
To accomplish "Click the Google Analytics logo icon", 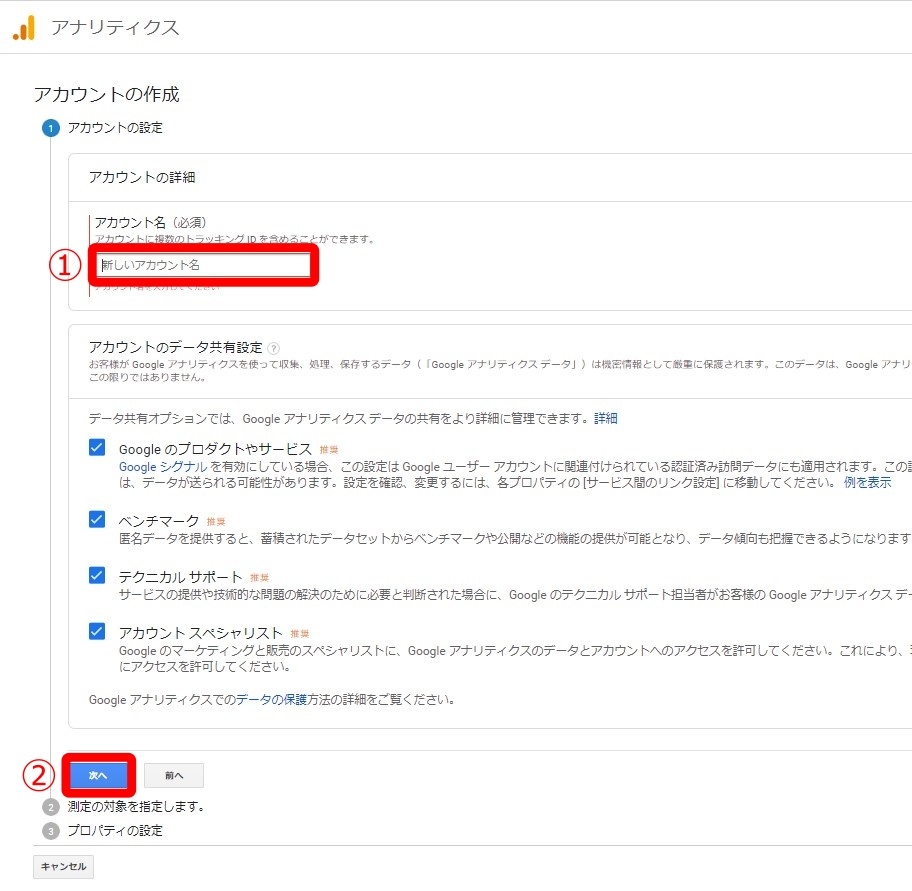I will tap(27, 29).
